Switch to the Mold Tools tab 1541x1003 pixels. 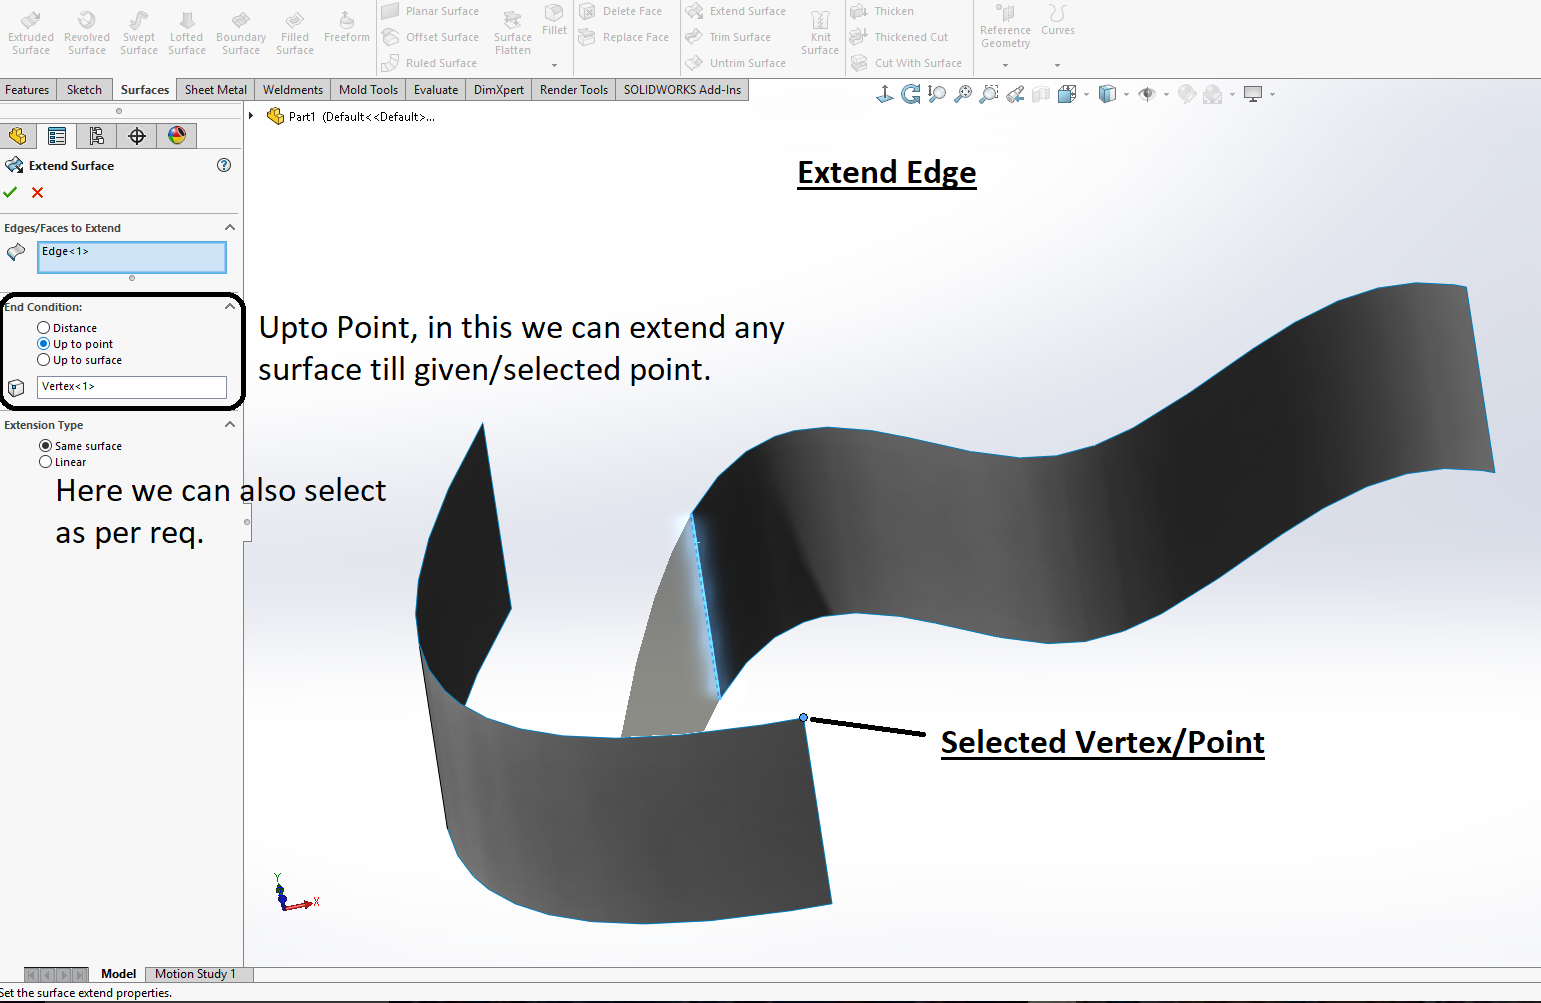[368, 90]
